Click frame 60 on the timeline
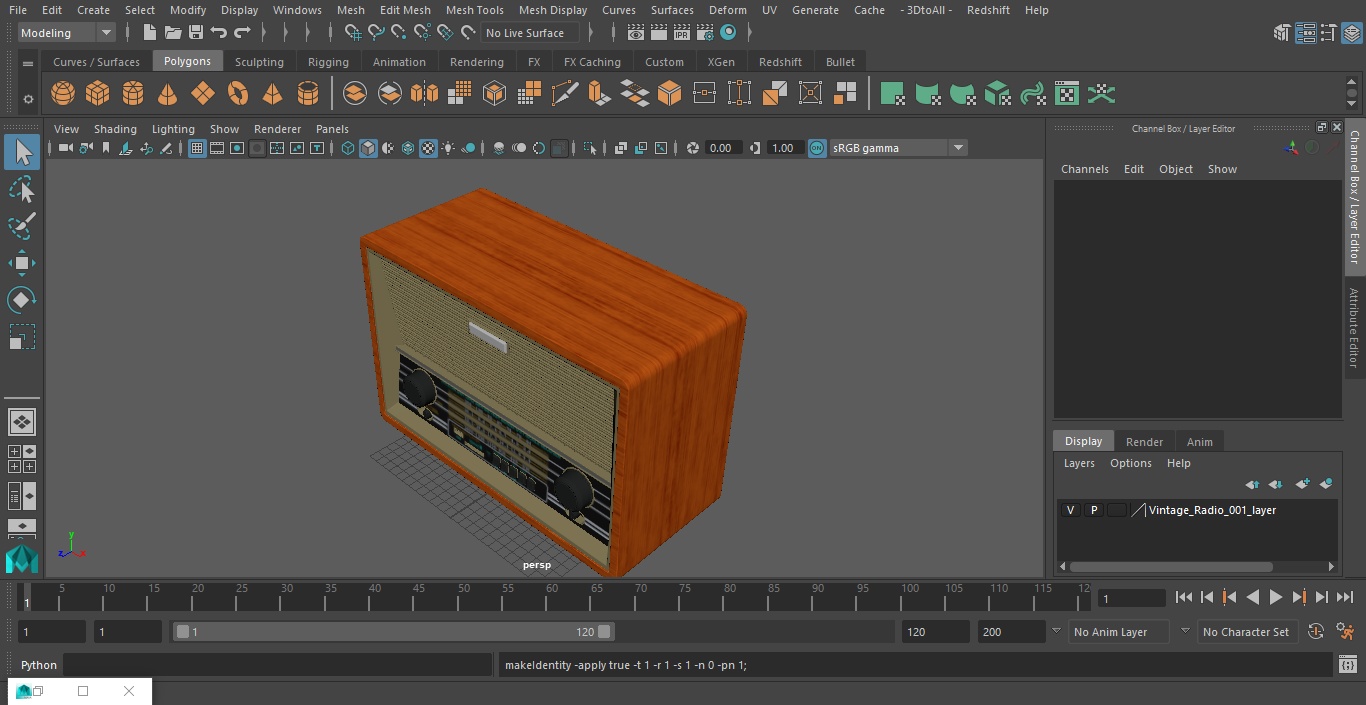The width and height of the screenshot is (1366, 705). tap(551, 597)
